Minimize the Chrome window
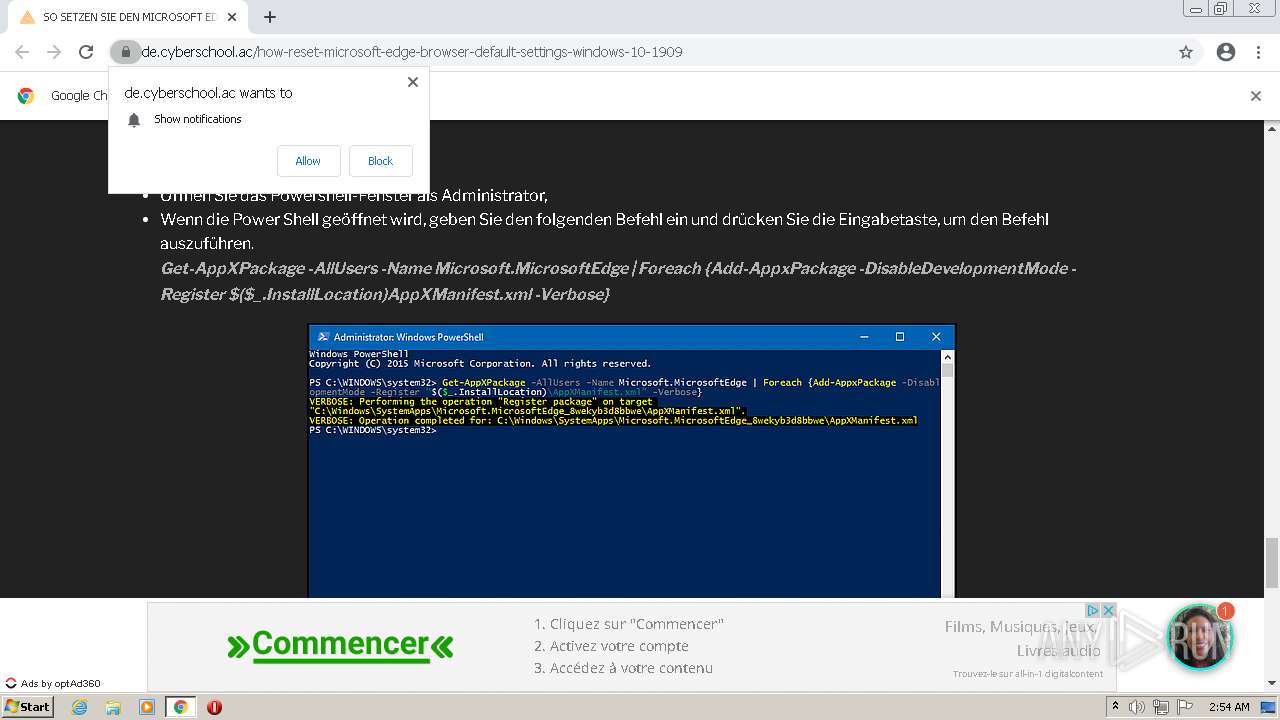Image resolution: width=1280 pixels, height=720 pixels. pos(1196,9)
